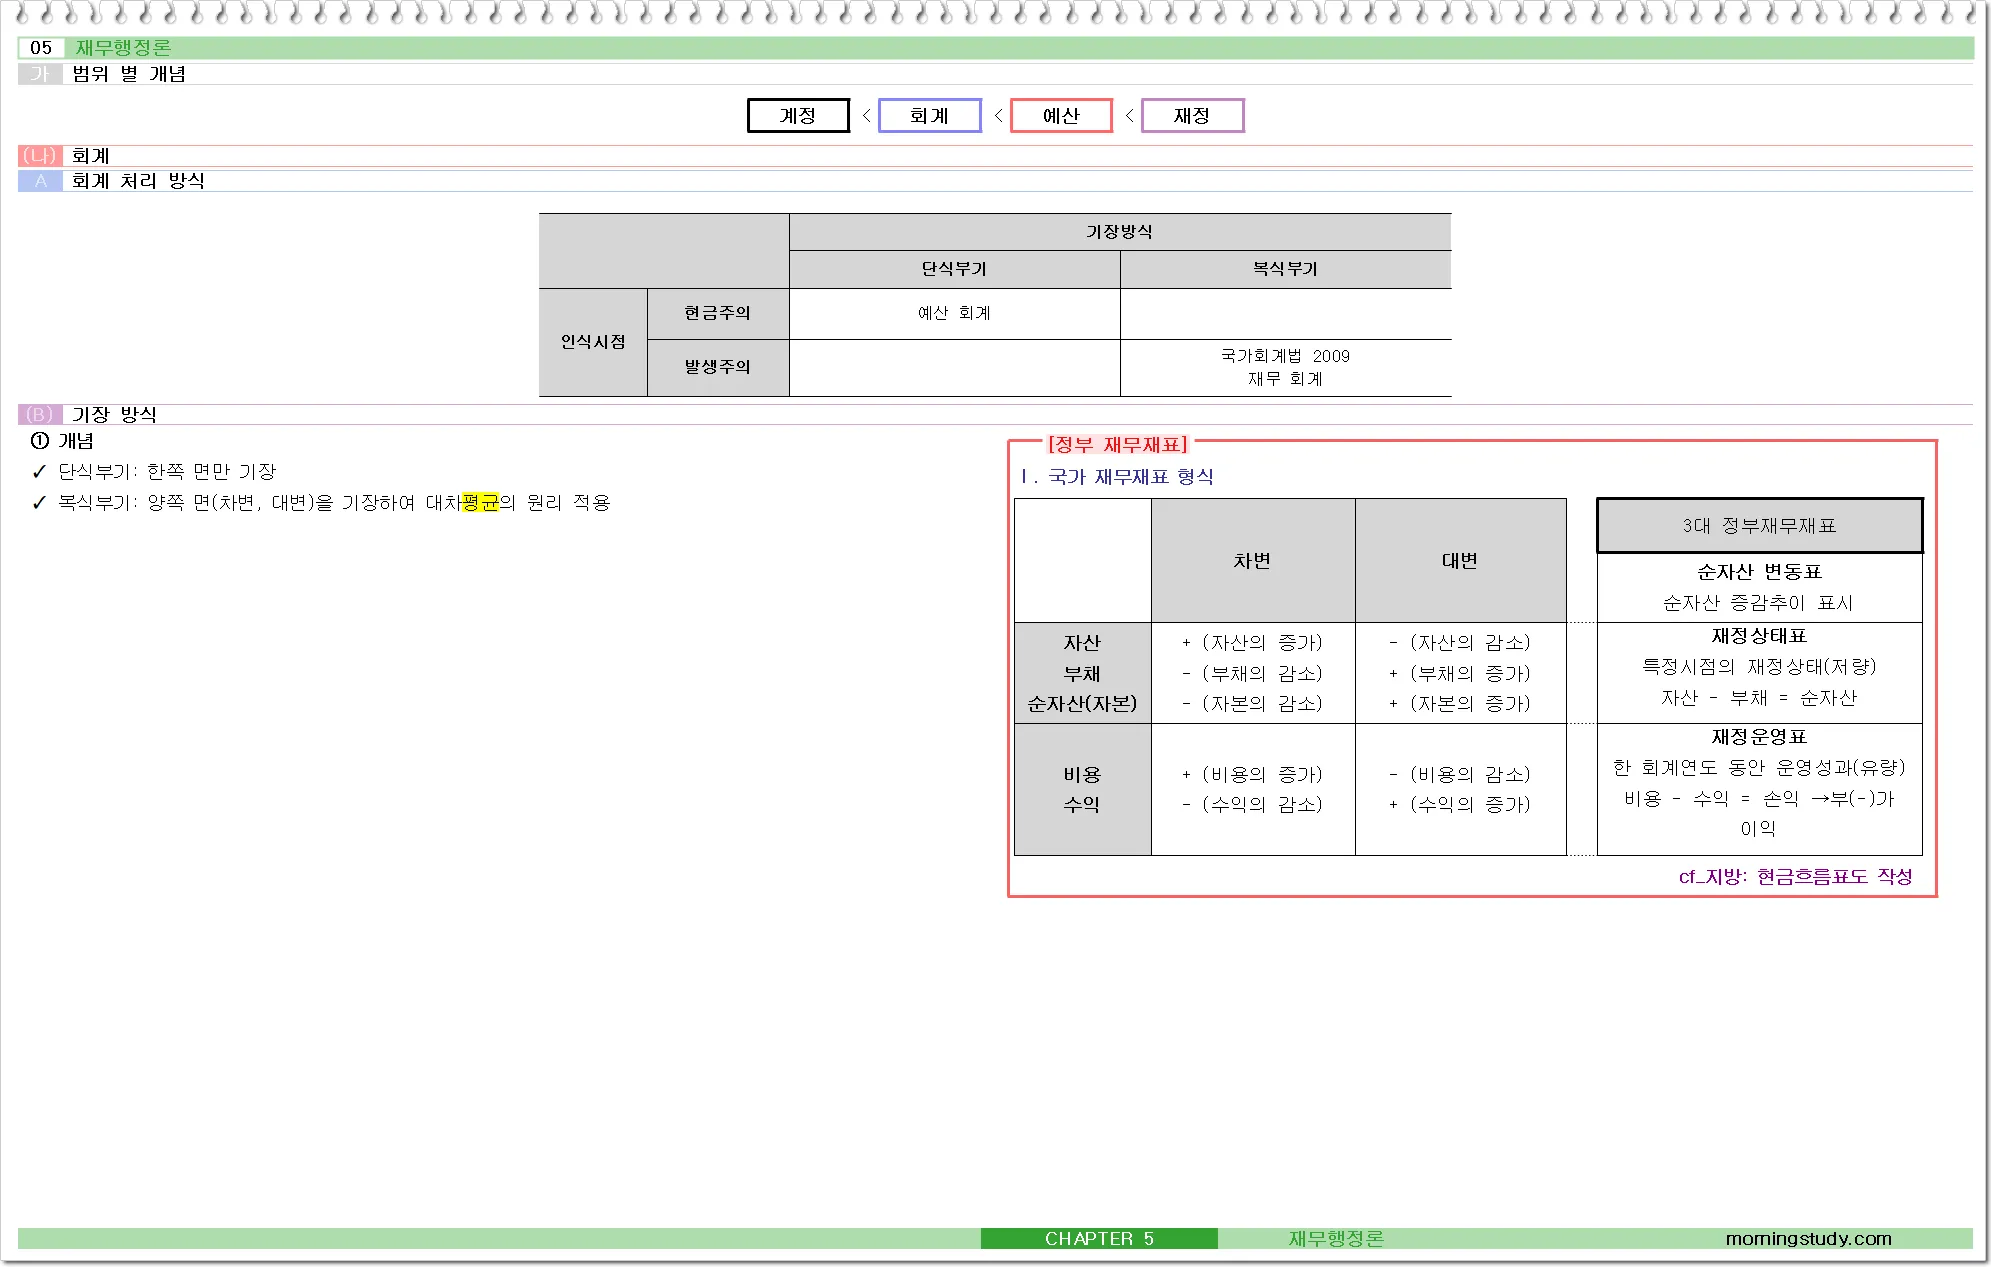The height and width of the screenshot is (1267, 1991).
Task: Click the ① 개념 item
Action: (x=62, y=441)
